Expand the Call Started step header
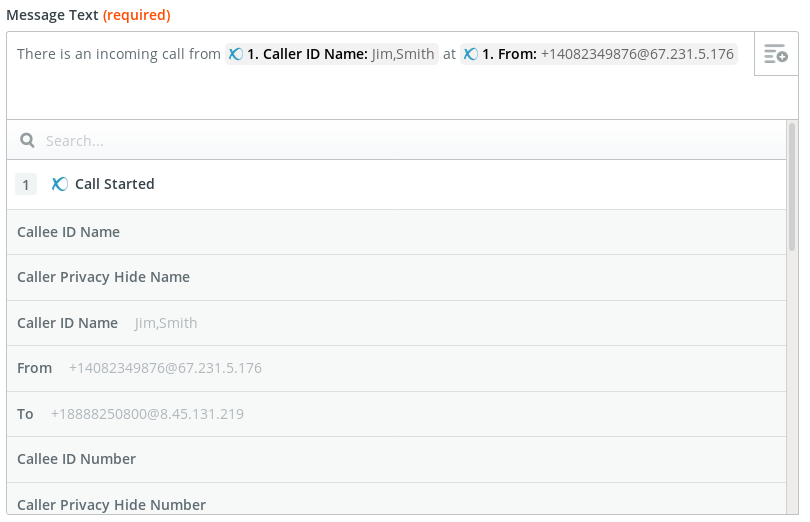Image resolution: width=810 pixels, height=522 pixels. pos(396,185)
